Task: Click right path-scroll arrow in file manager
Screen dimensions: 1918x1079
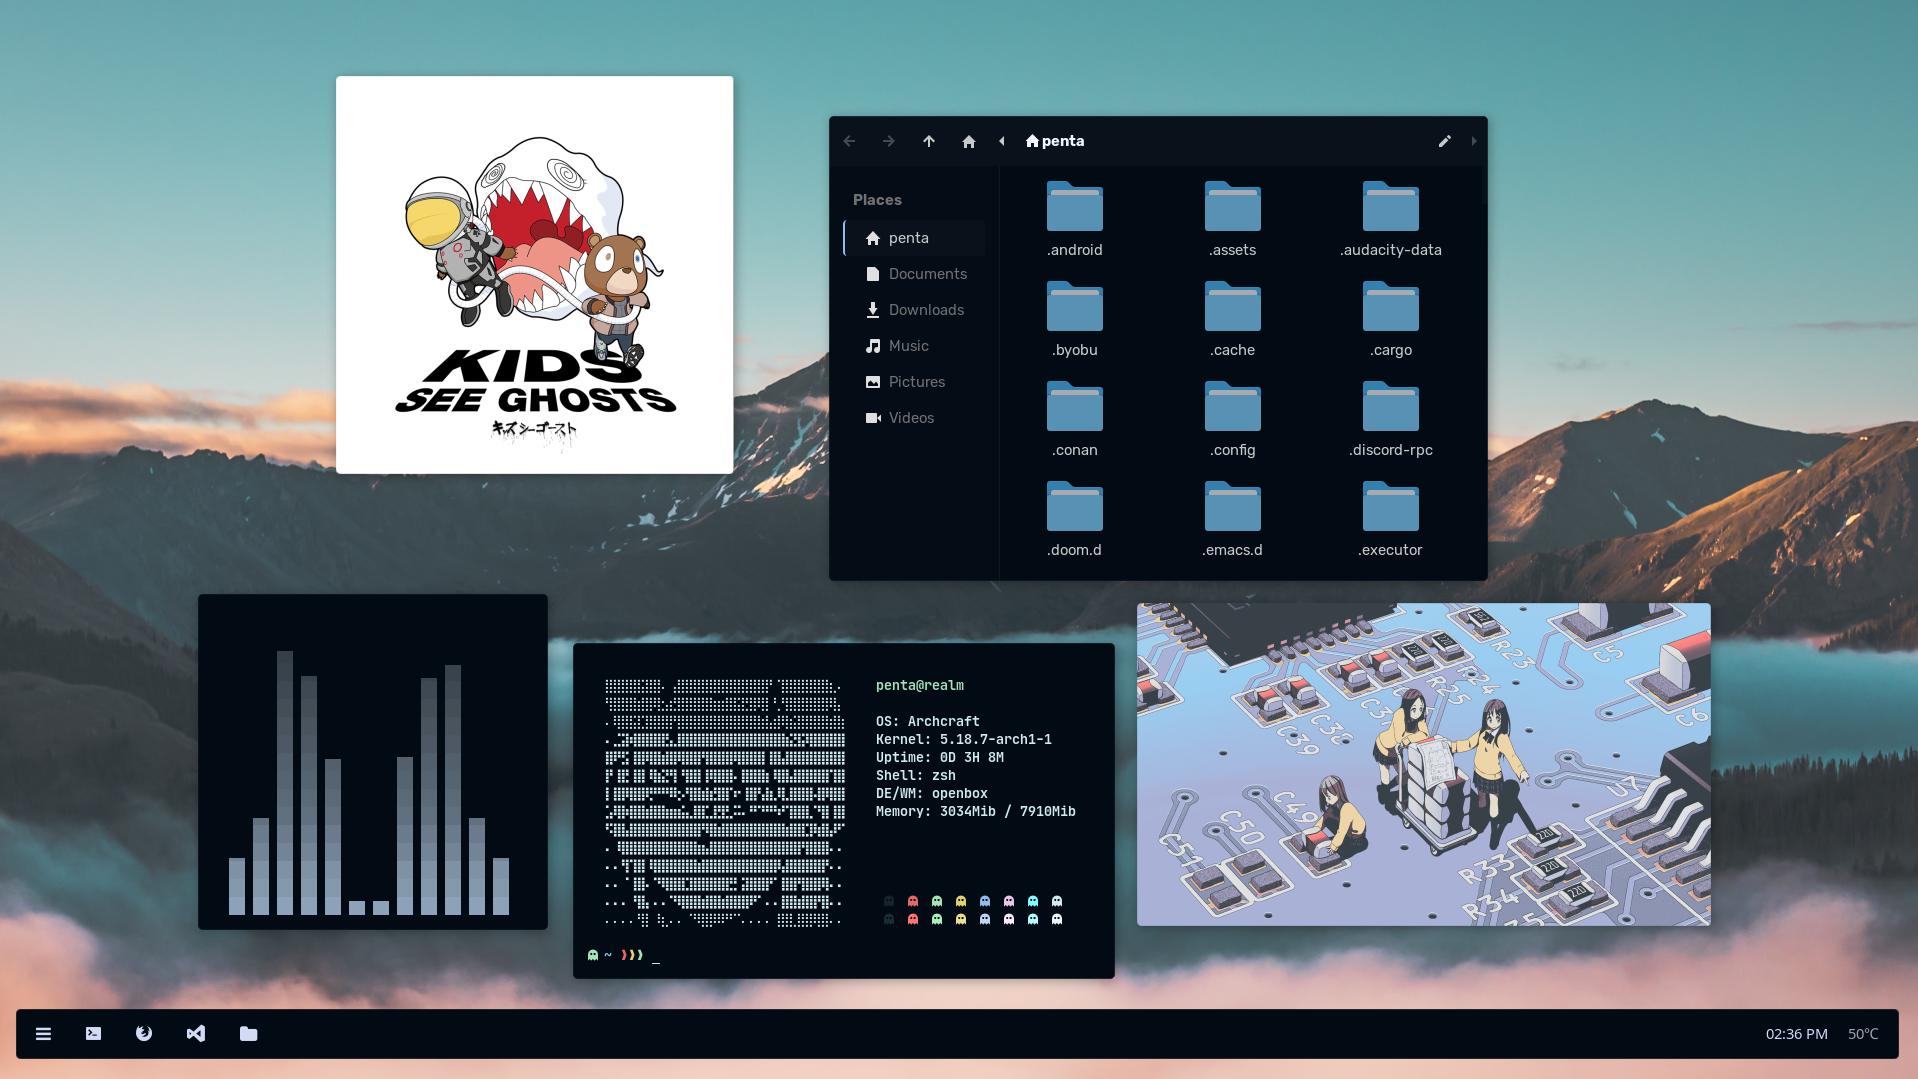Action: tap(1473, 141)
